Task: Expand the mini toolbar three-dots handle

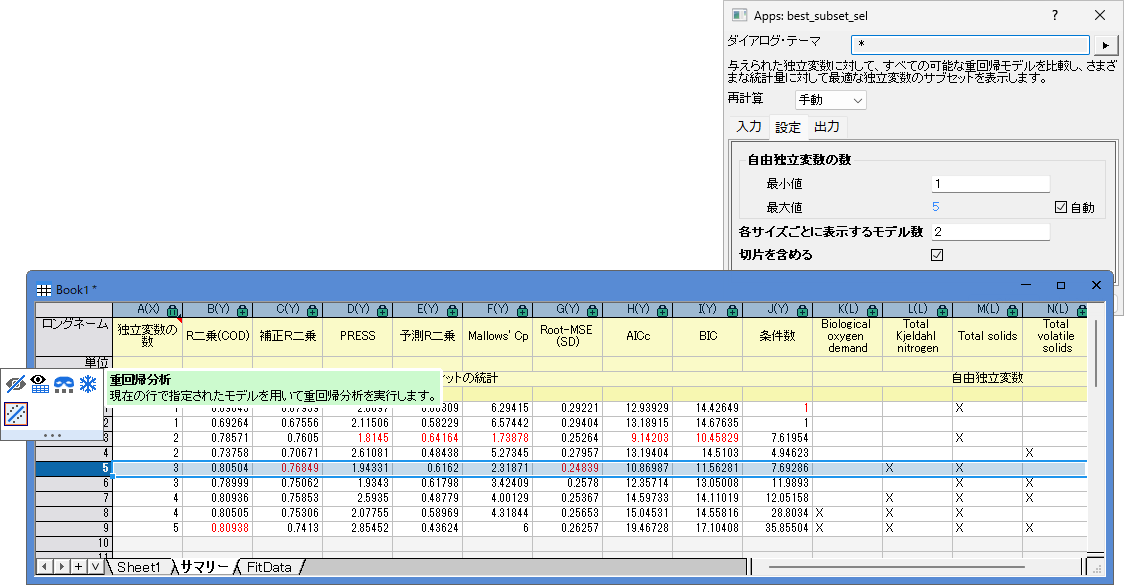Action: (x=52, y=435)
